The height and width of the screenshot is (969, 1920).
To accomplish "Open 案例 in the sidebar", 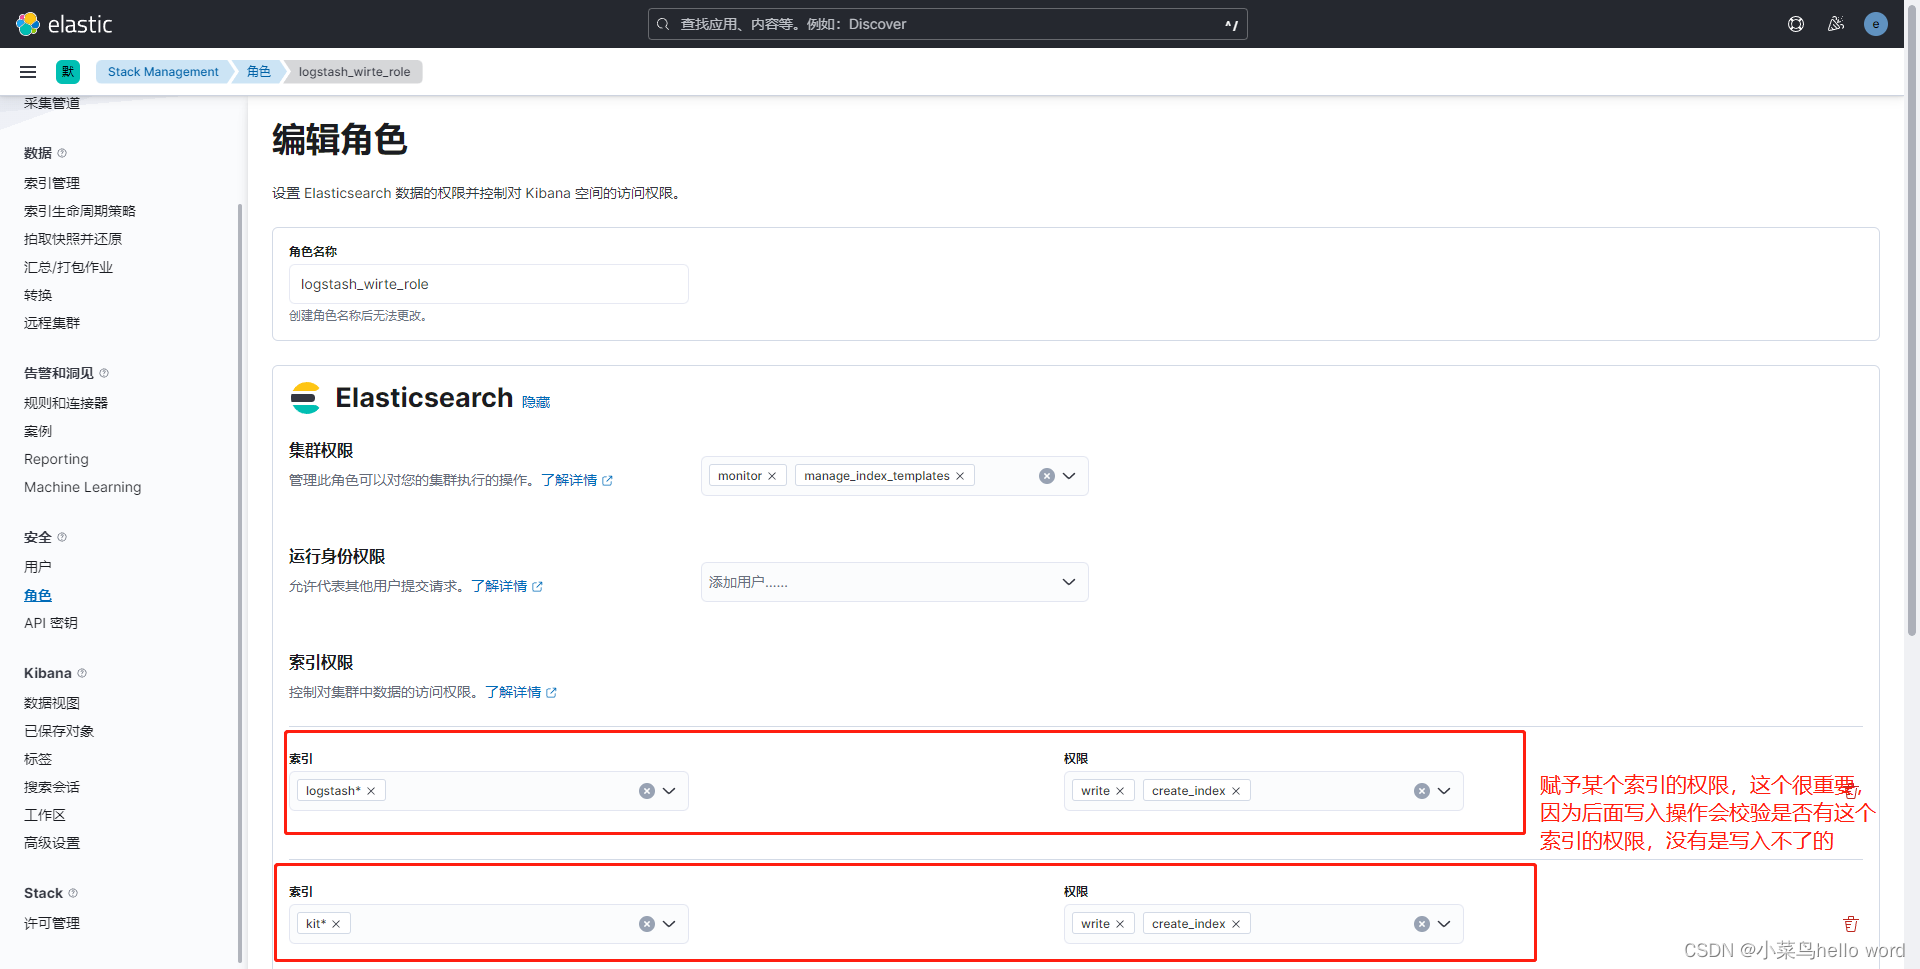I will (38, 431).
